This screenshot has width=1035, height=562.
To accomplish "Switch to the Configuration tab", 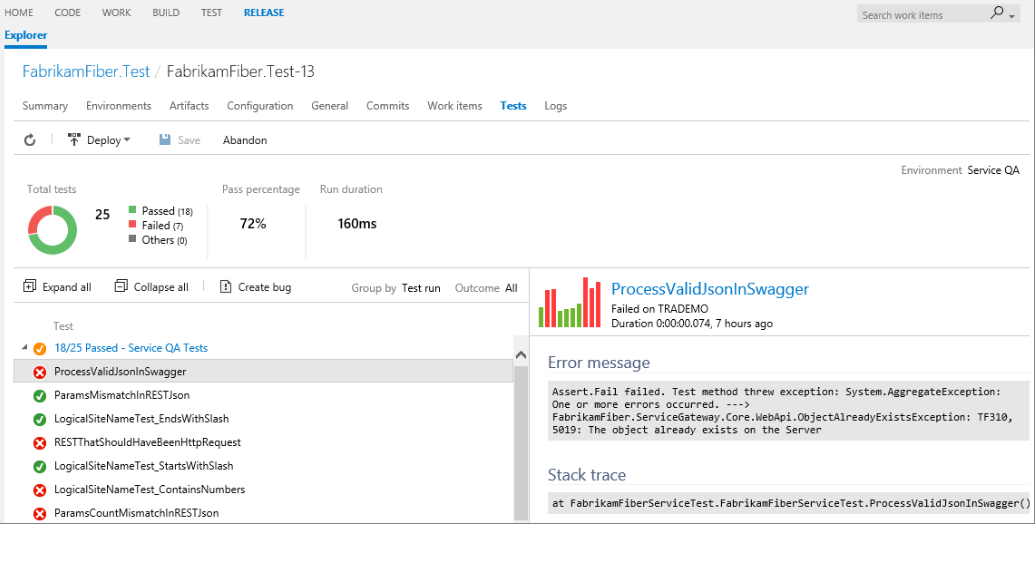I will pyautogui.click(x=260, y=106).
